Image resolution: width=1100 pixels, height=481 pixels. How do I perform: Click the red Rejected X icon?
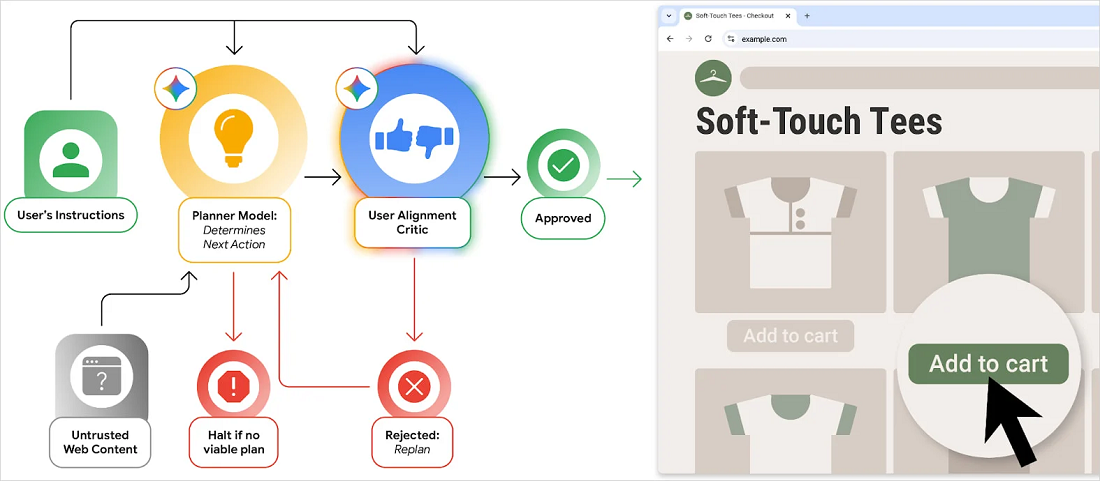(413, 385)
